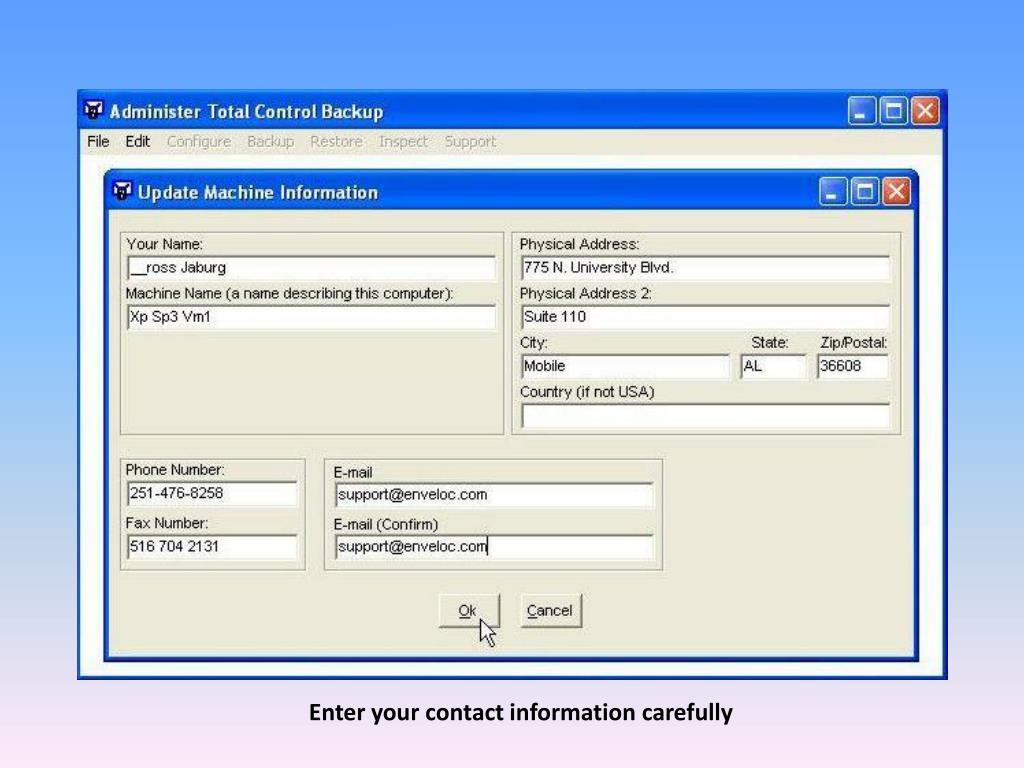
Task: Maximize the Administer Total Control Backup window
Action: point(893,110)
